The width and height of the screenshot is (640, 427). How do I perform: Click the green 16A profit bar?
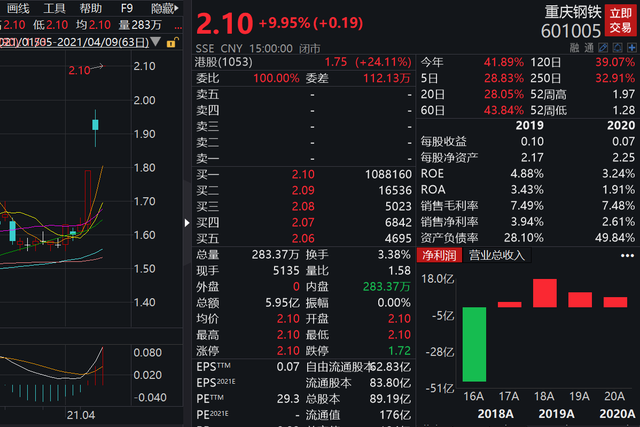coord(474,344)
